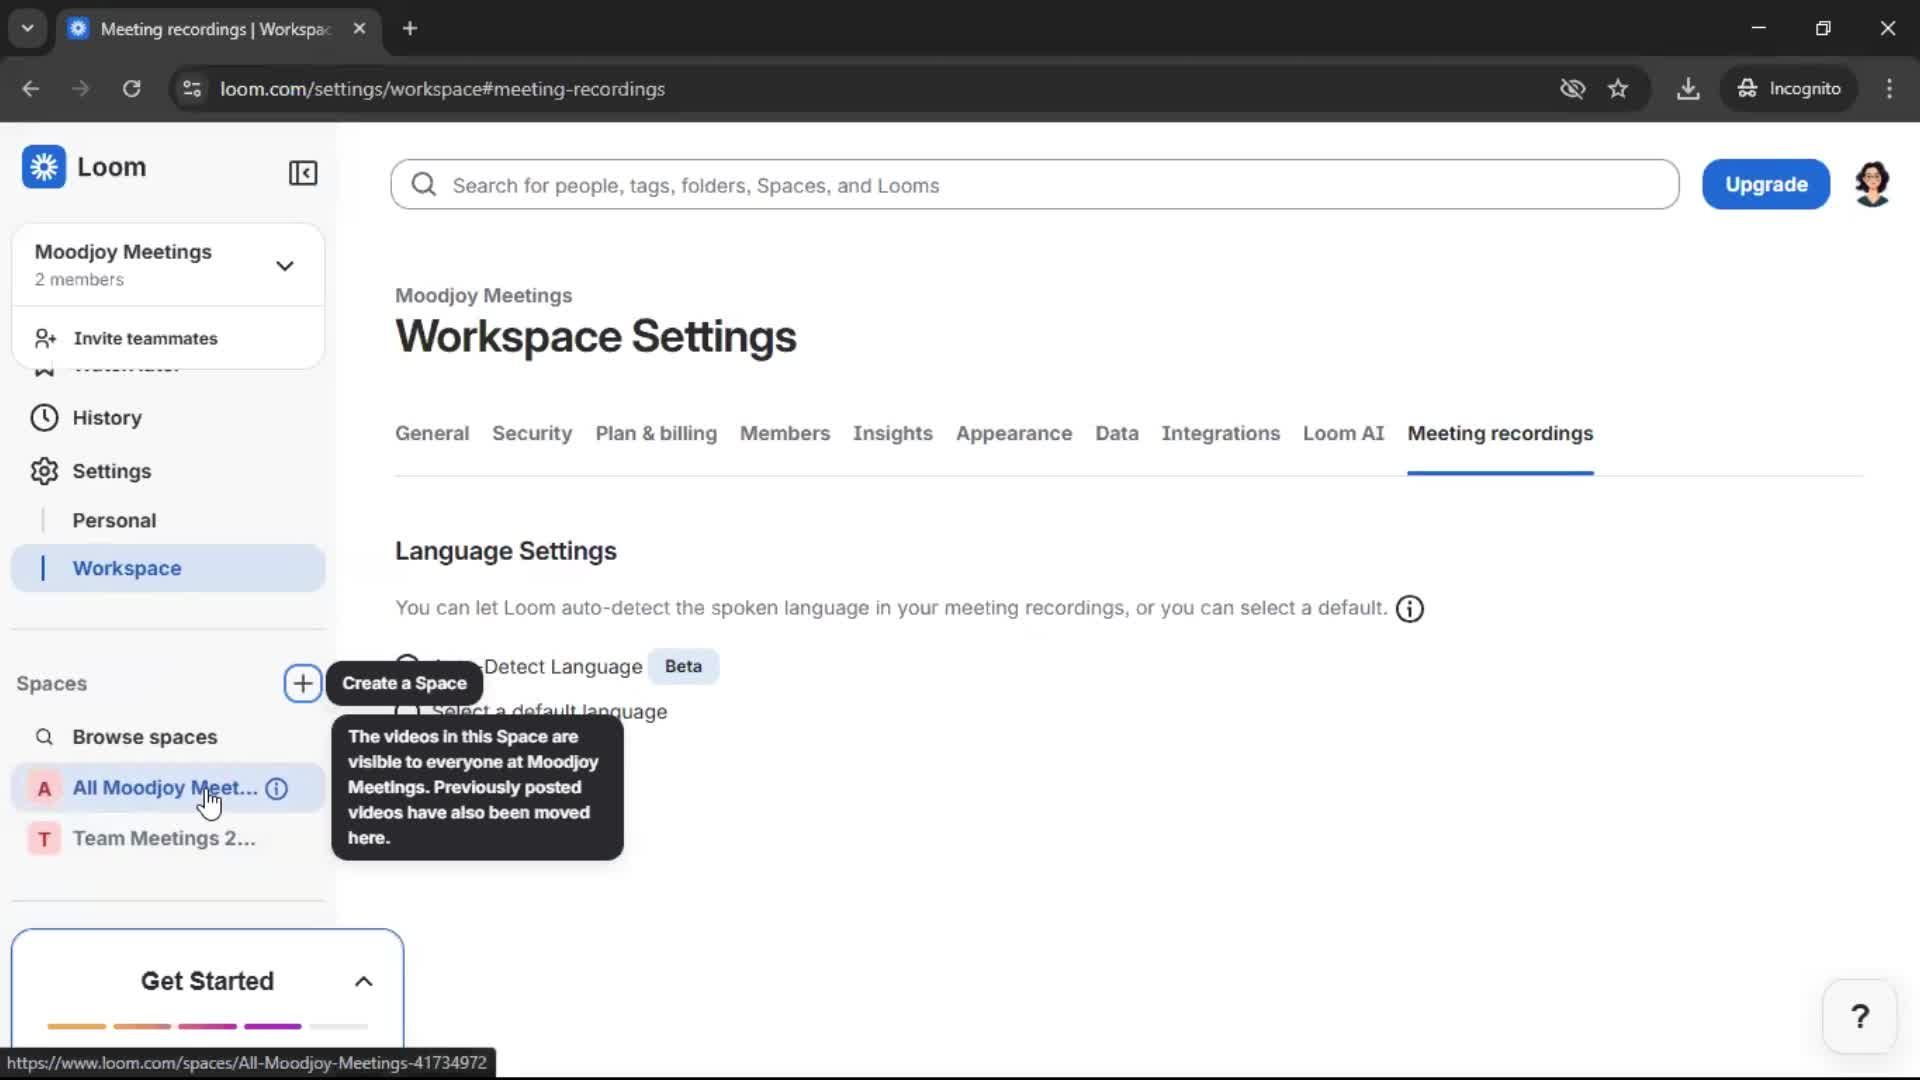Switch to the Security tab
The image size is (1920, 1080).
point(531,433)
